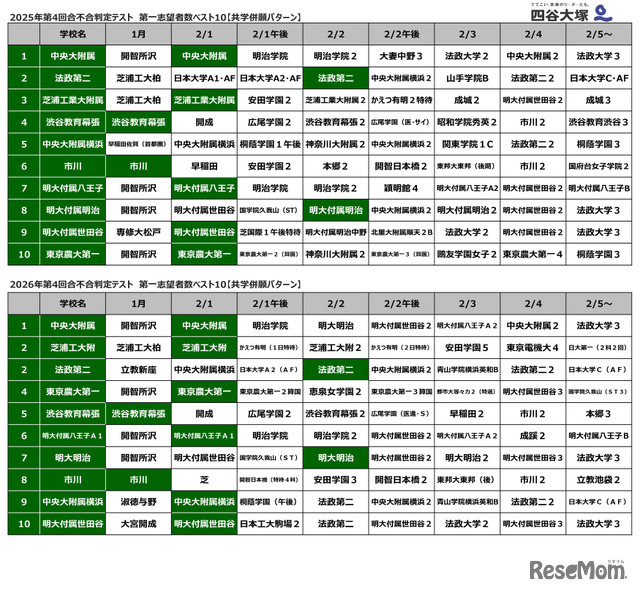Select the 専修大松戸 cell
Image resolution: width=640 pixels, height=593 pixels.
(x=138, y=232)
